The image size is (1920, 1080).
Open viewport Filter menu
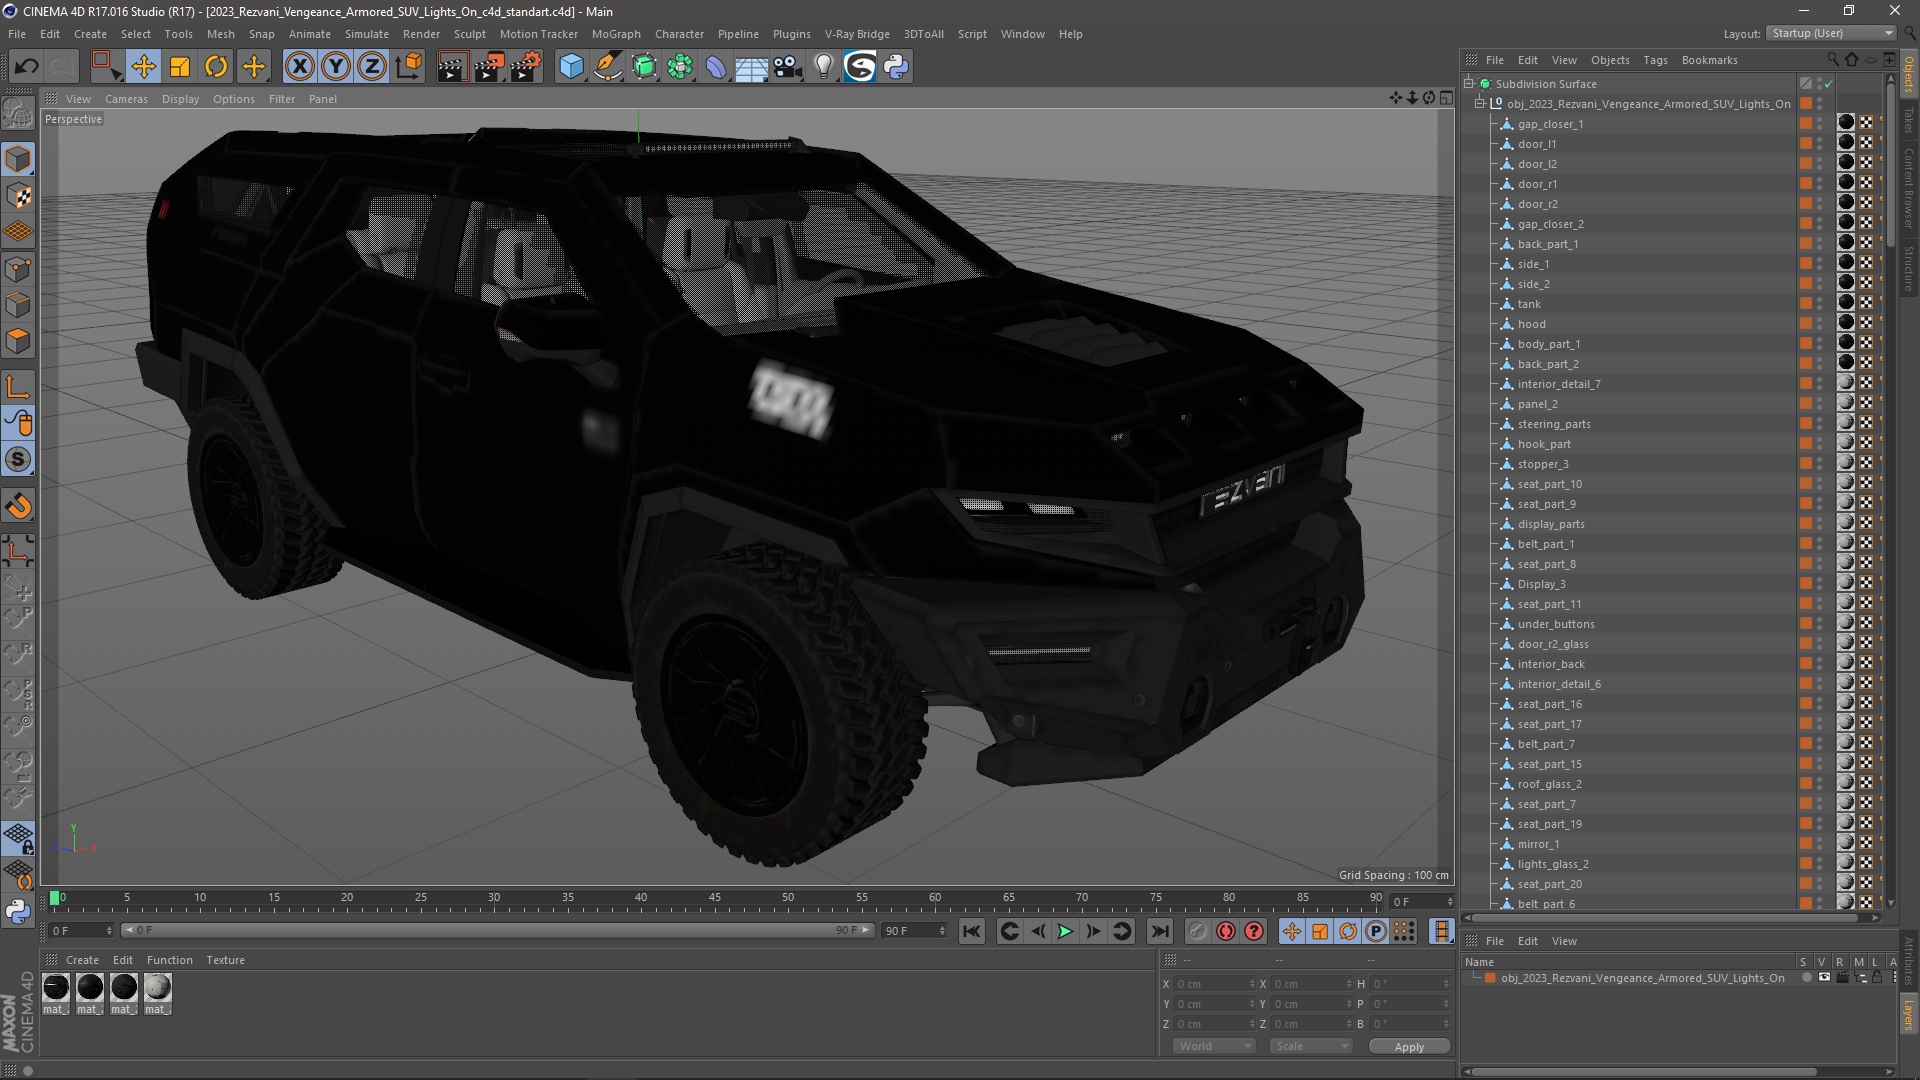click(x=282, y=99)
